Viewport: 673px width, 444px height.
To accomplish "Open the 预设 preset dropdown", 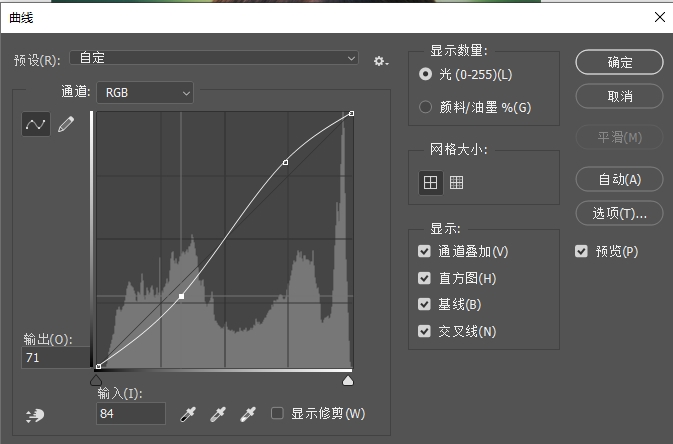I will point(214,58).
